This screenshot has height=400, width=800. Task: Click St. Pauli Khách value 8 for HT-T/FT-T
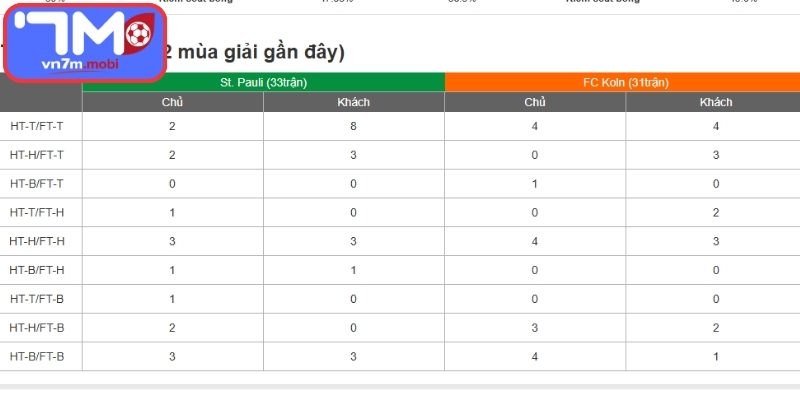[x=354, y=126]
